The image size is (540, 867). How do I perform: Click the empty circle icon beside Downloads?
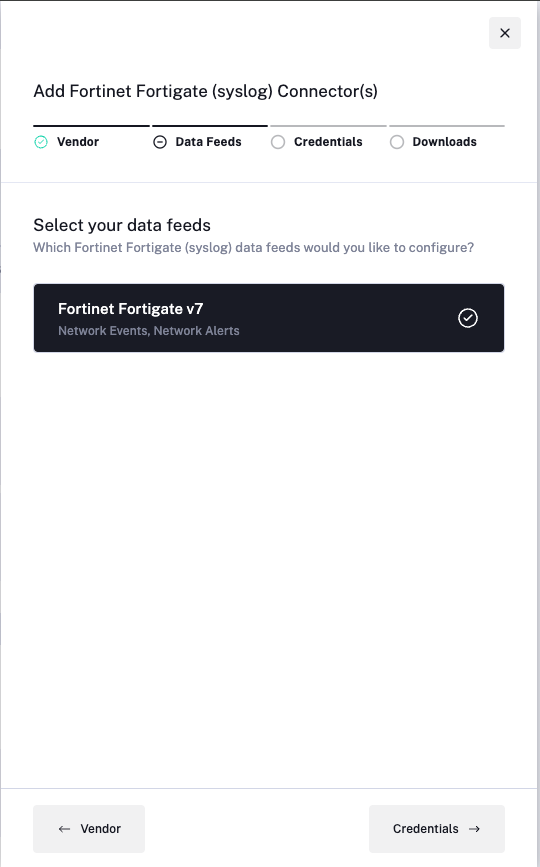[x=397, y=142]
